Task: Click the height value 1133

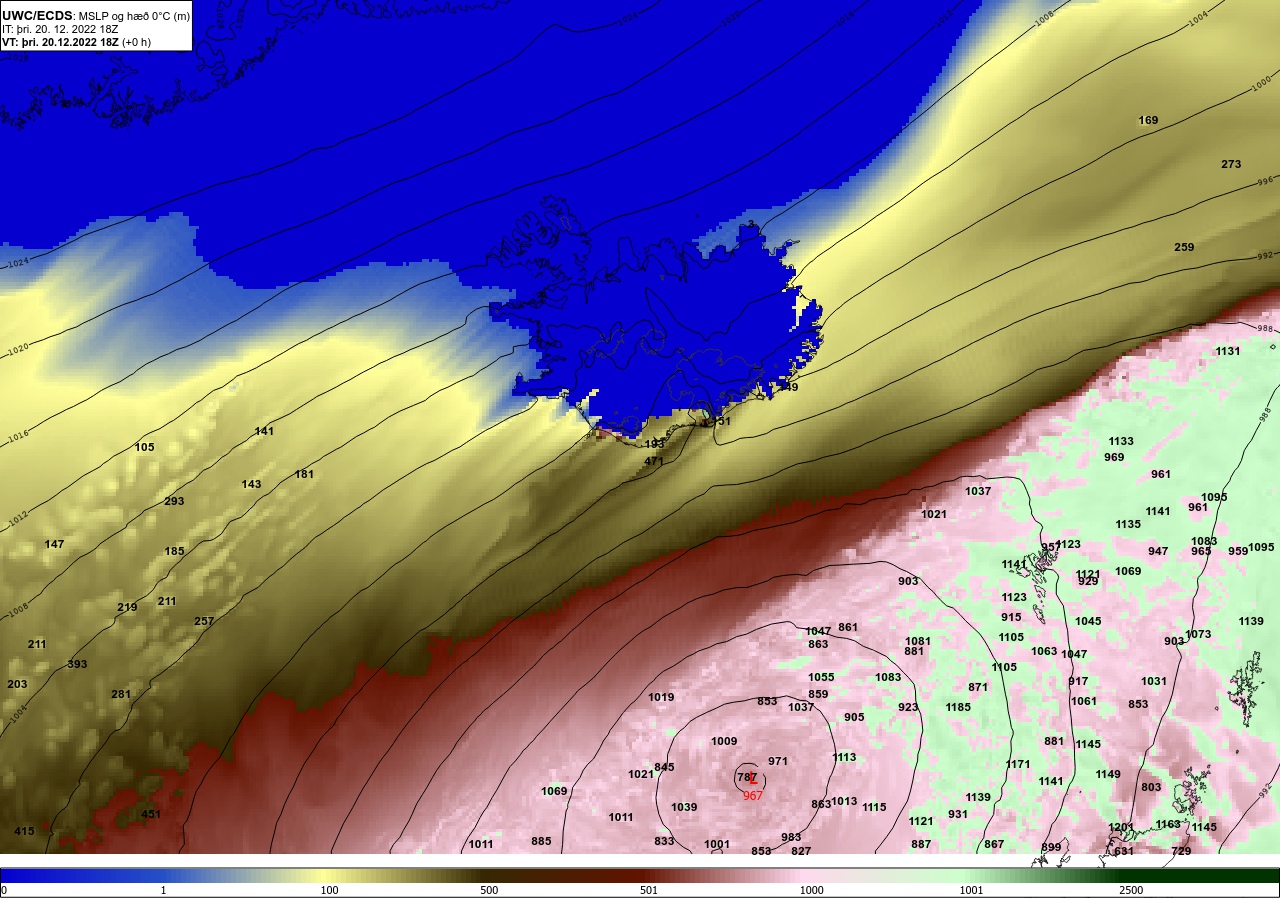Action: (x=1121, y=441)
